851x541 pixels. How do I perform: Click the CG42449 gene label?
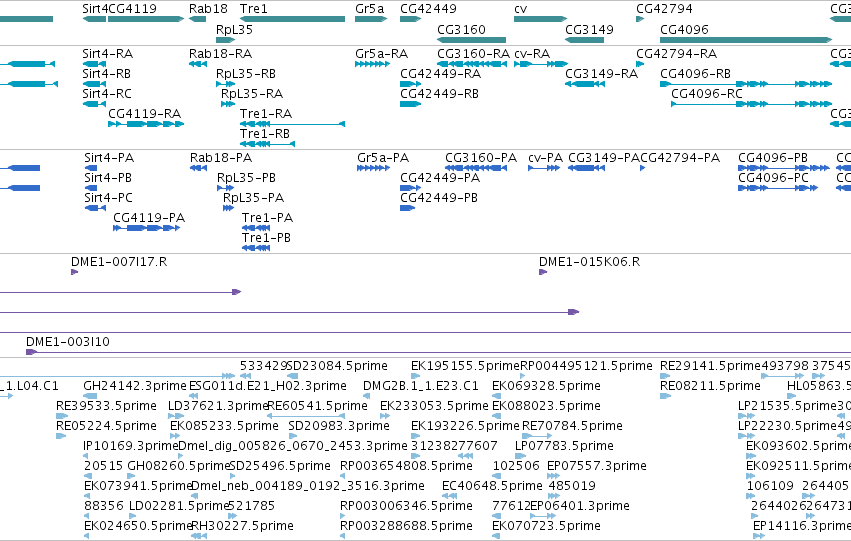pos(428,9)
